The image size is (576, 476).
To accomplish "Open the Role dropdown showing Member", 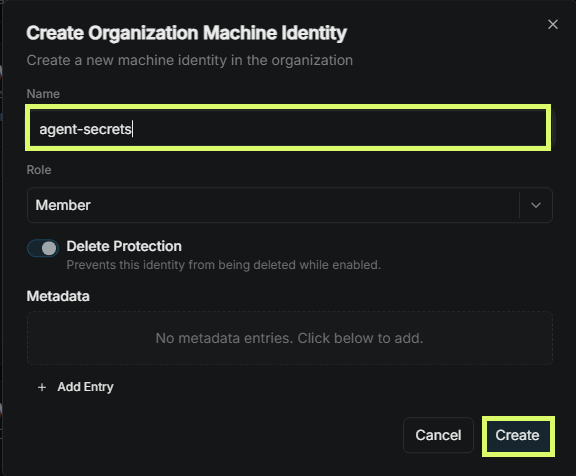I will click(289, 205).
